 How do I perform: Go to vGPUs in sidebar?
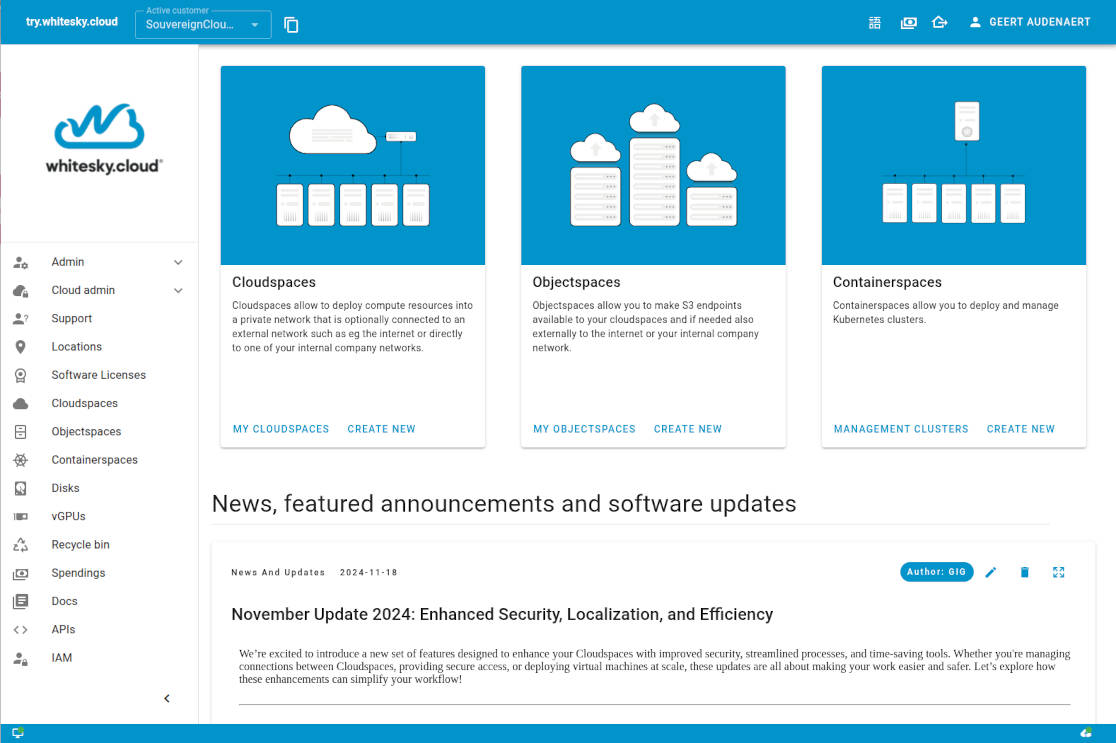coord(68,517)
